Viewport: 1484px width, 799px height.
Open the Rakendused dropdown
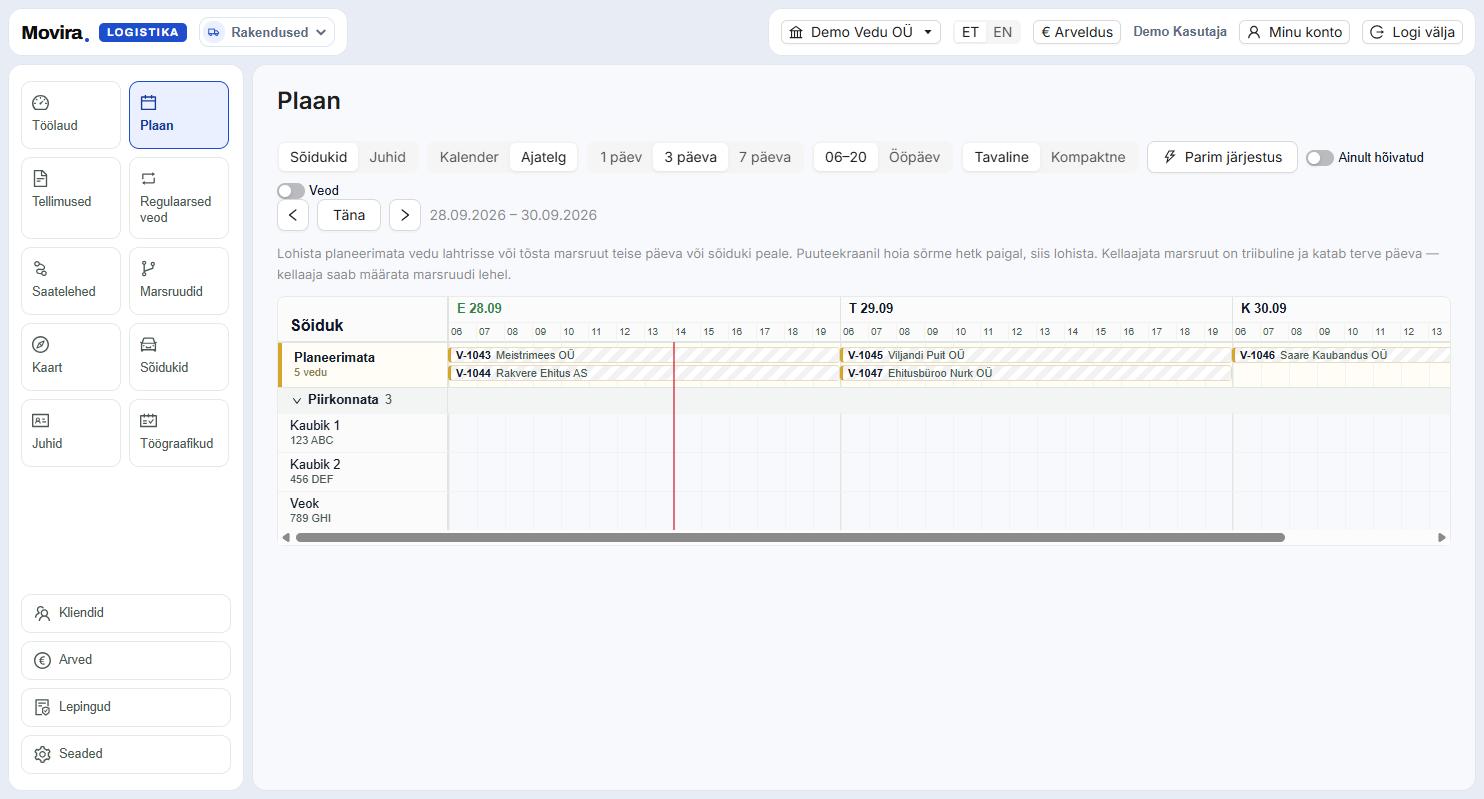(x=267, y=32)
